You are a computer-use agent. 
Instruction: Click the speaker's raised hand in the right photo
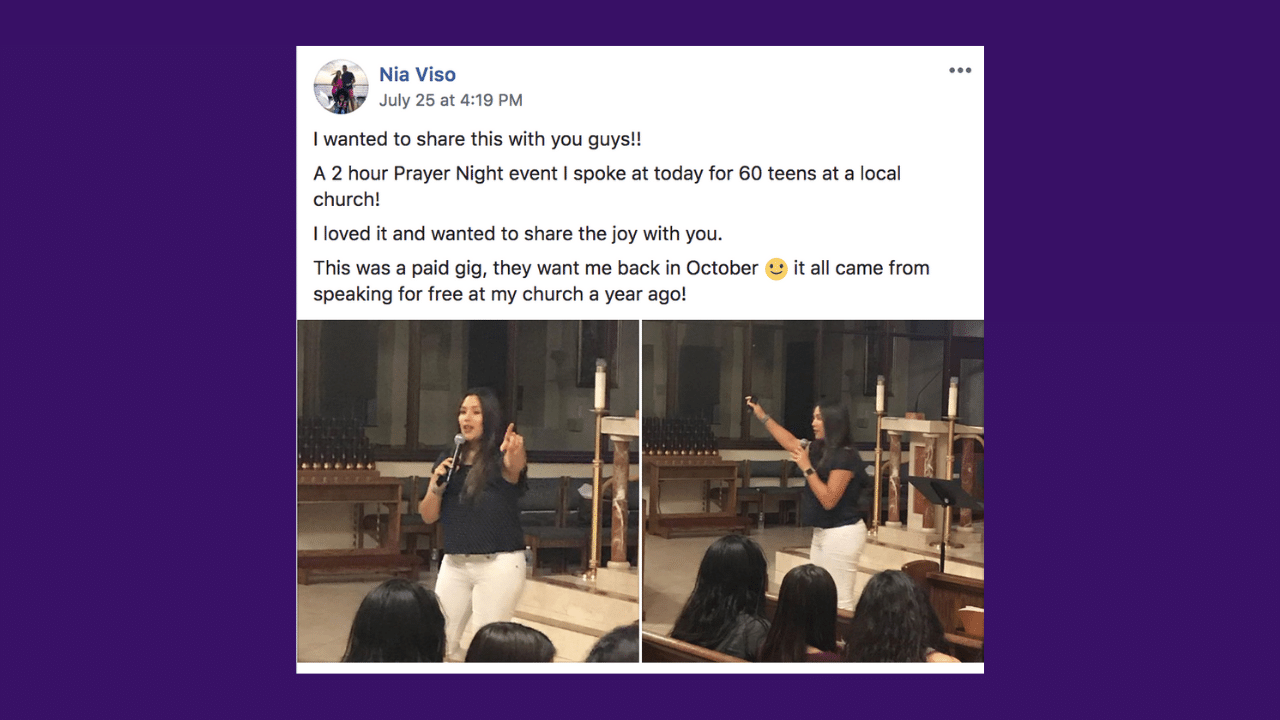point(753,404)
